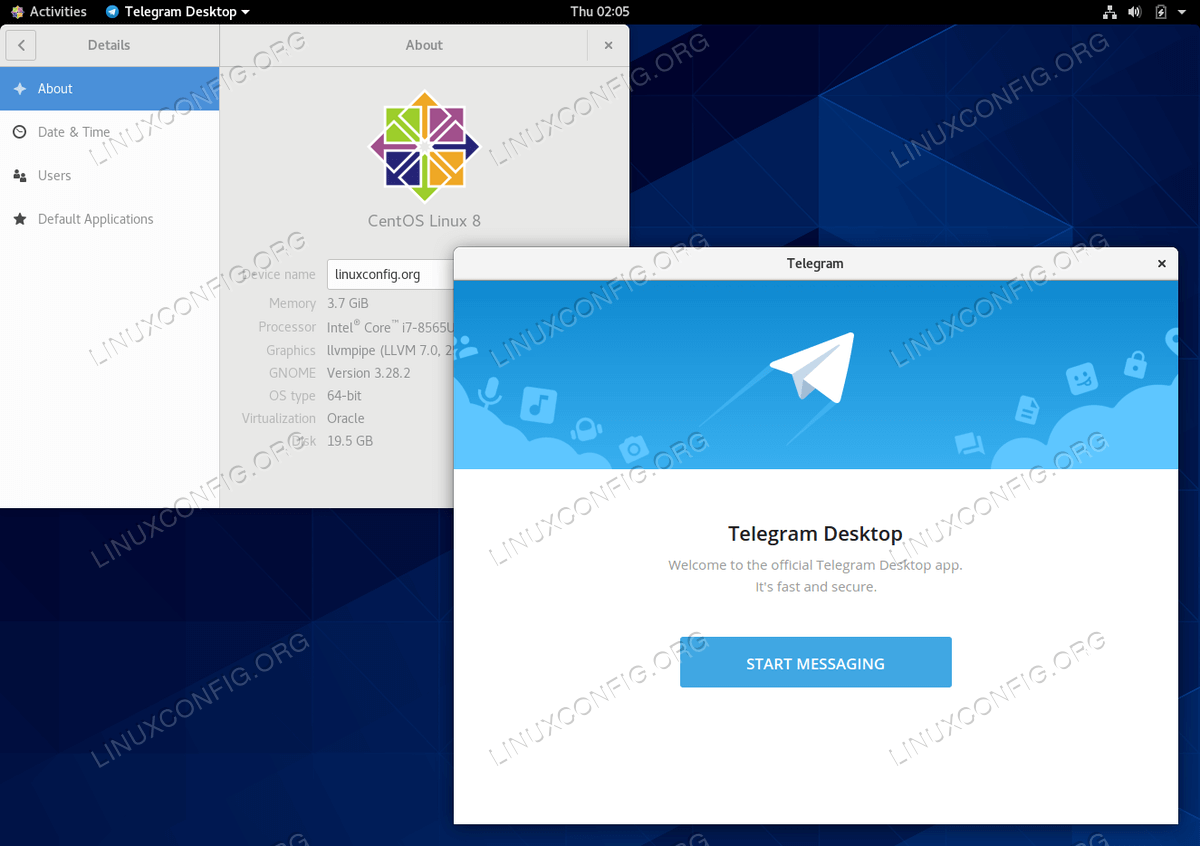1200x846 pixels.
Task: Close the About settings window
Action: point(608,45)
